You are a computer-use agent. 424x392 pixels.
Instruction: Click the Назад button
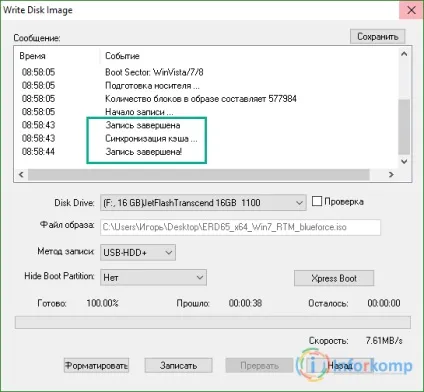pyautogui.click(x=340, y=365)
